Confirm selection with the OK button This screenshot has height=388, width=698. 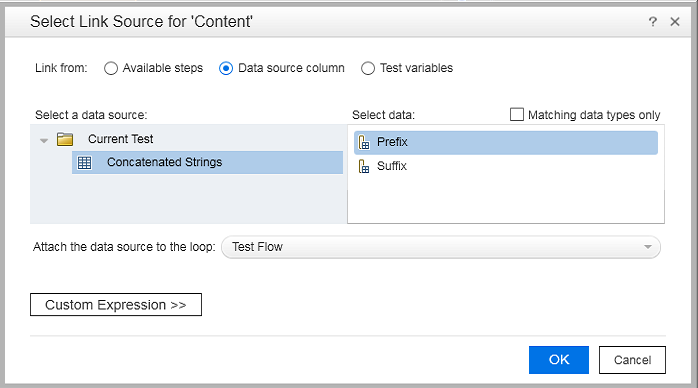559,360
